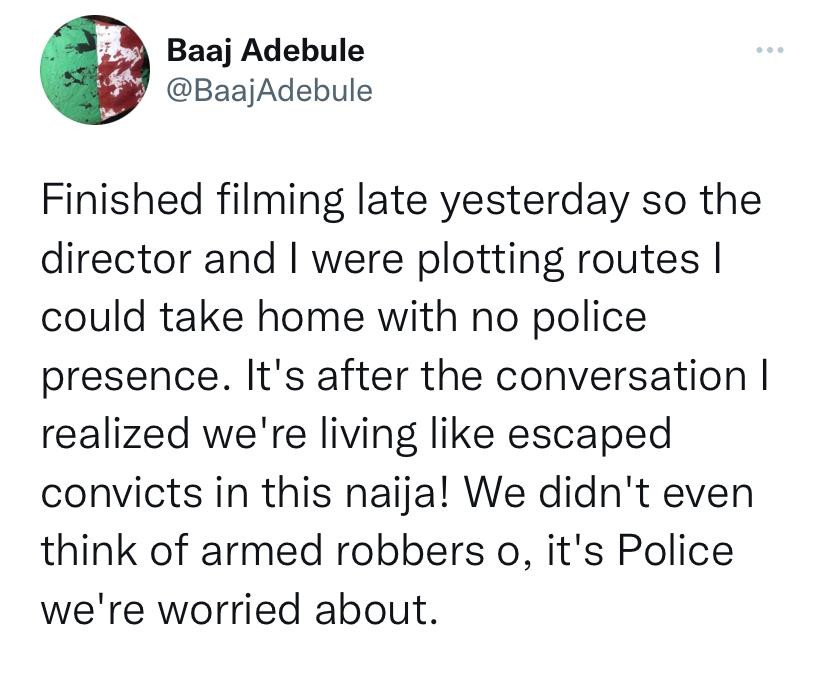Click the word "conversation" in the tweet
Screen dimensions: 828x693
tap(621, 376)
